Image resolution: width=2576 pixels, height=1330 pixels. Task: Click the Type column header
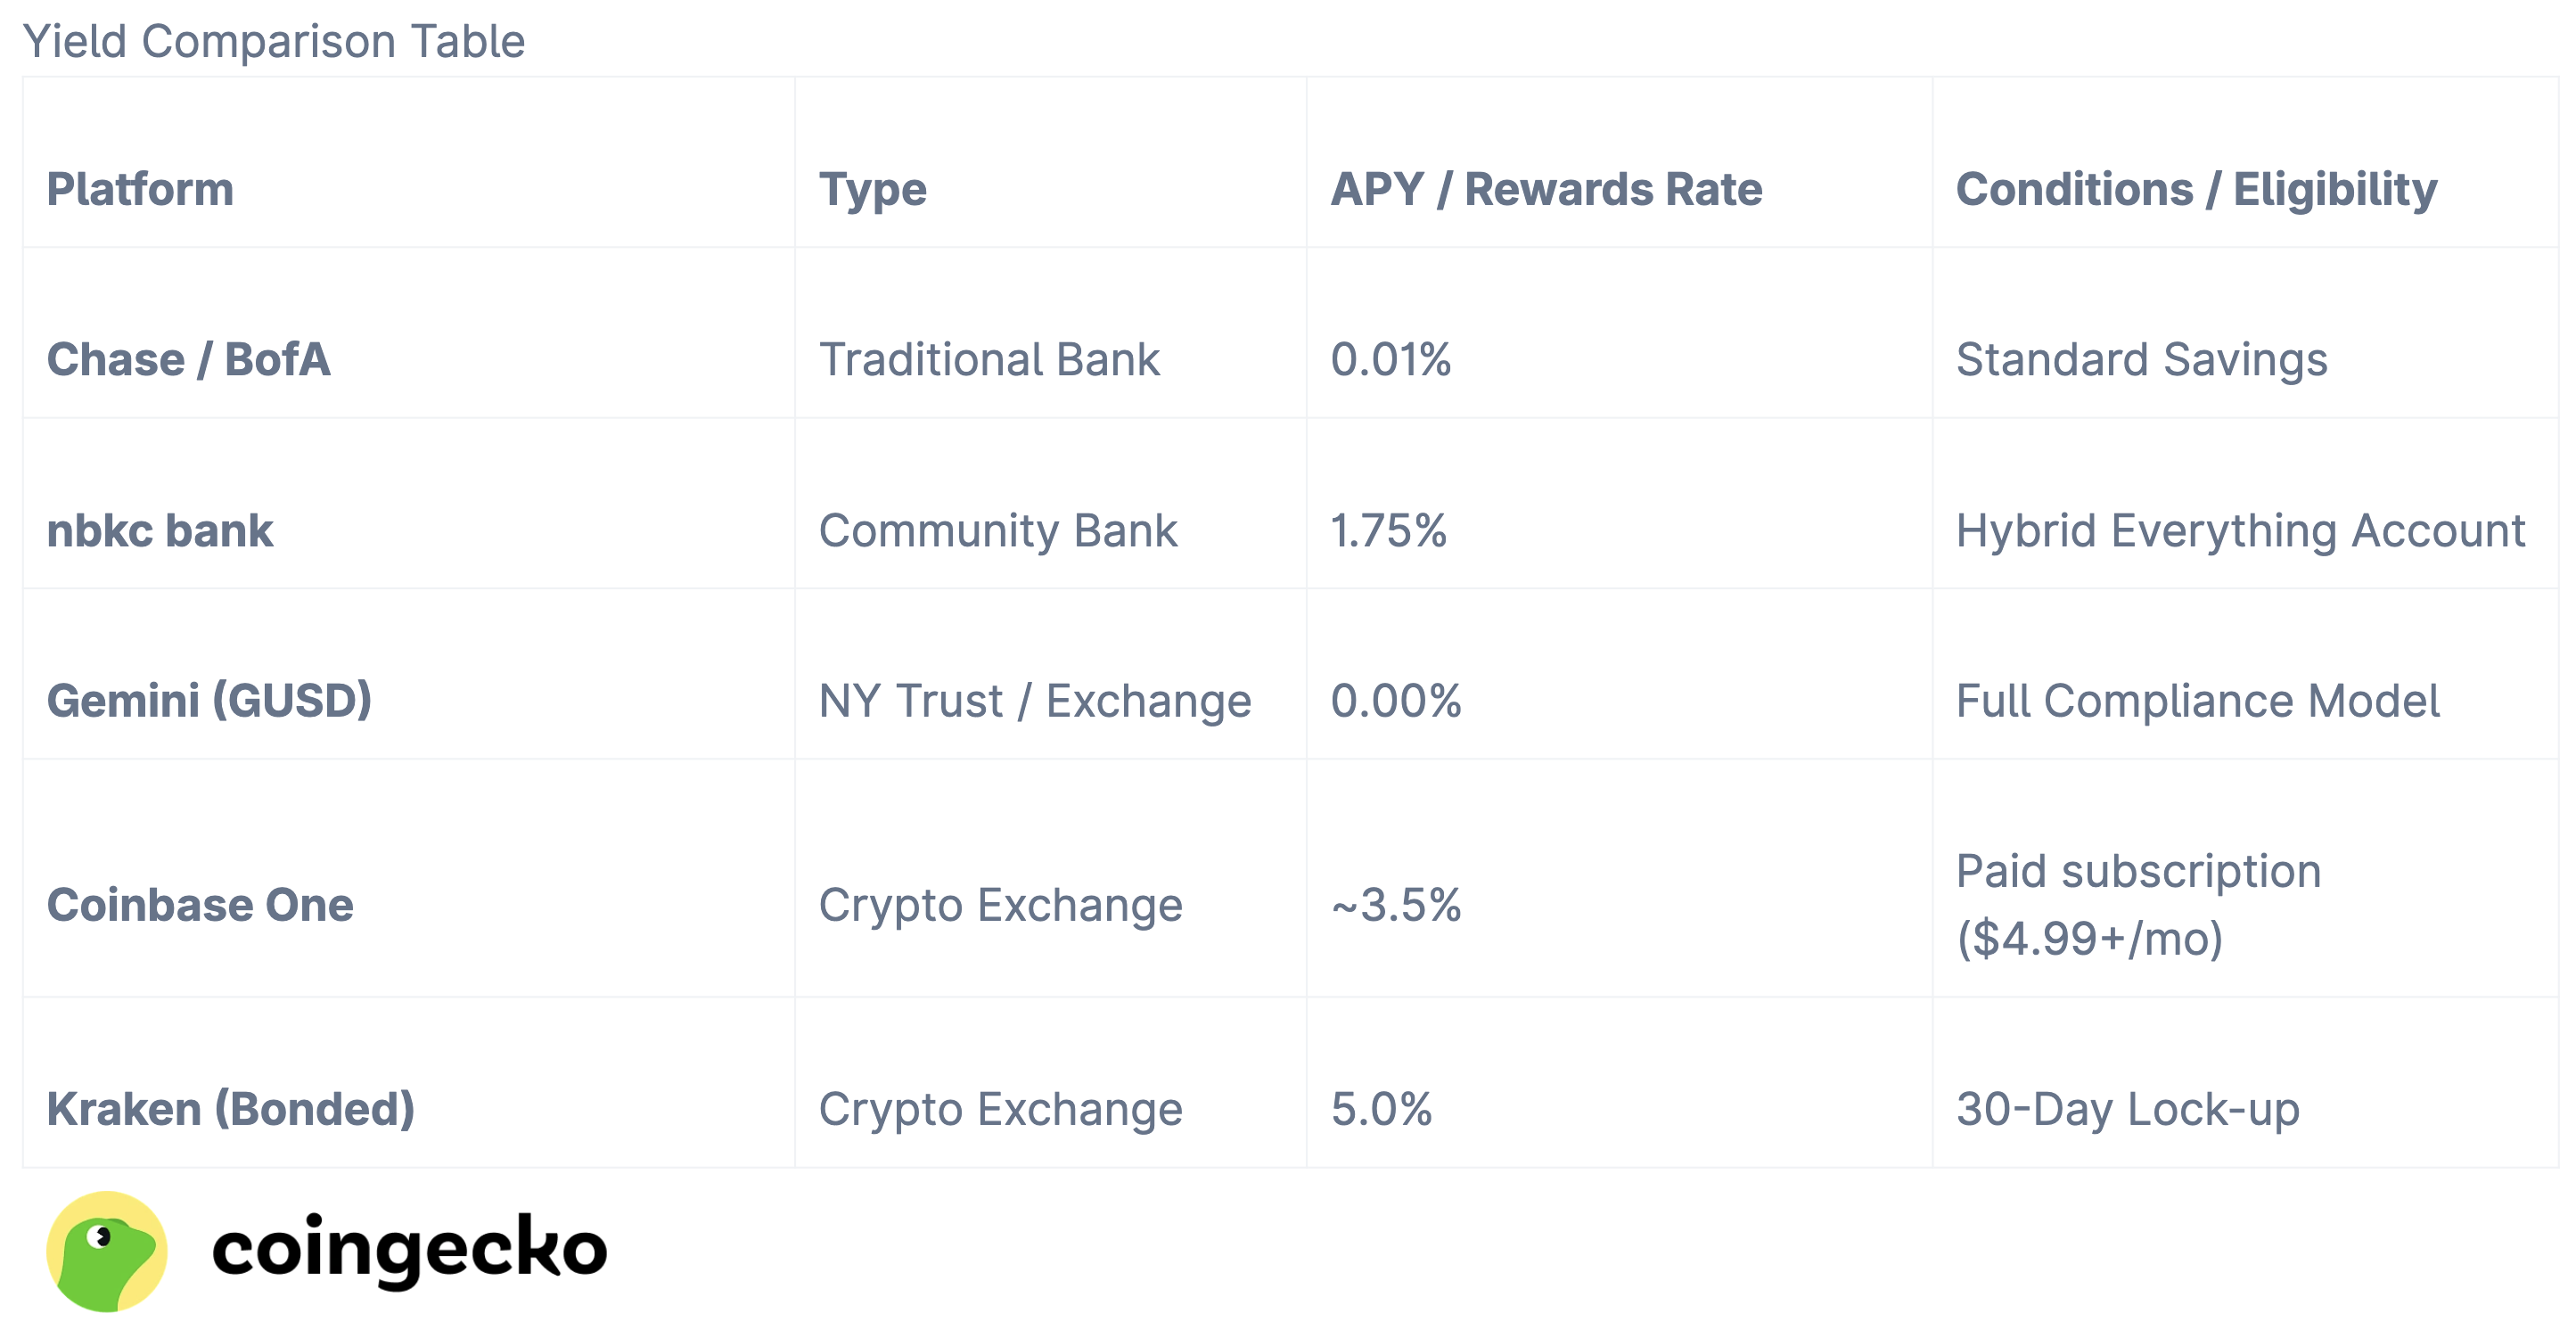(x=872, y=189)
